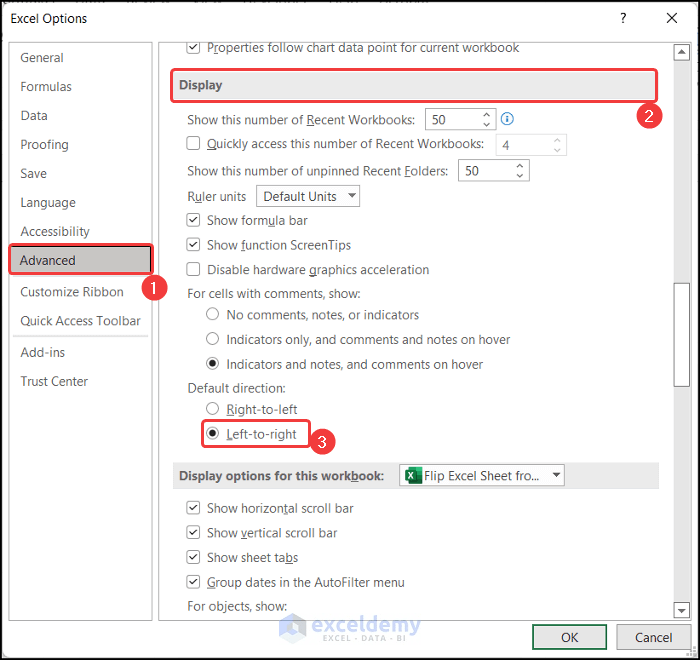The height and width of the screenshot is (660, 700).
Task: Select Indicators only, comments on hover
Action: point(212,339)
